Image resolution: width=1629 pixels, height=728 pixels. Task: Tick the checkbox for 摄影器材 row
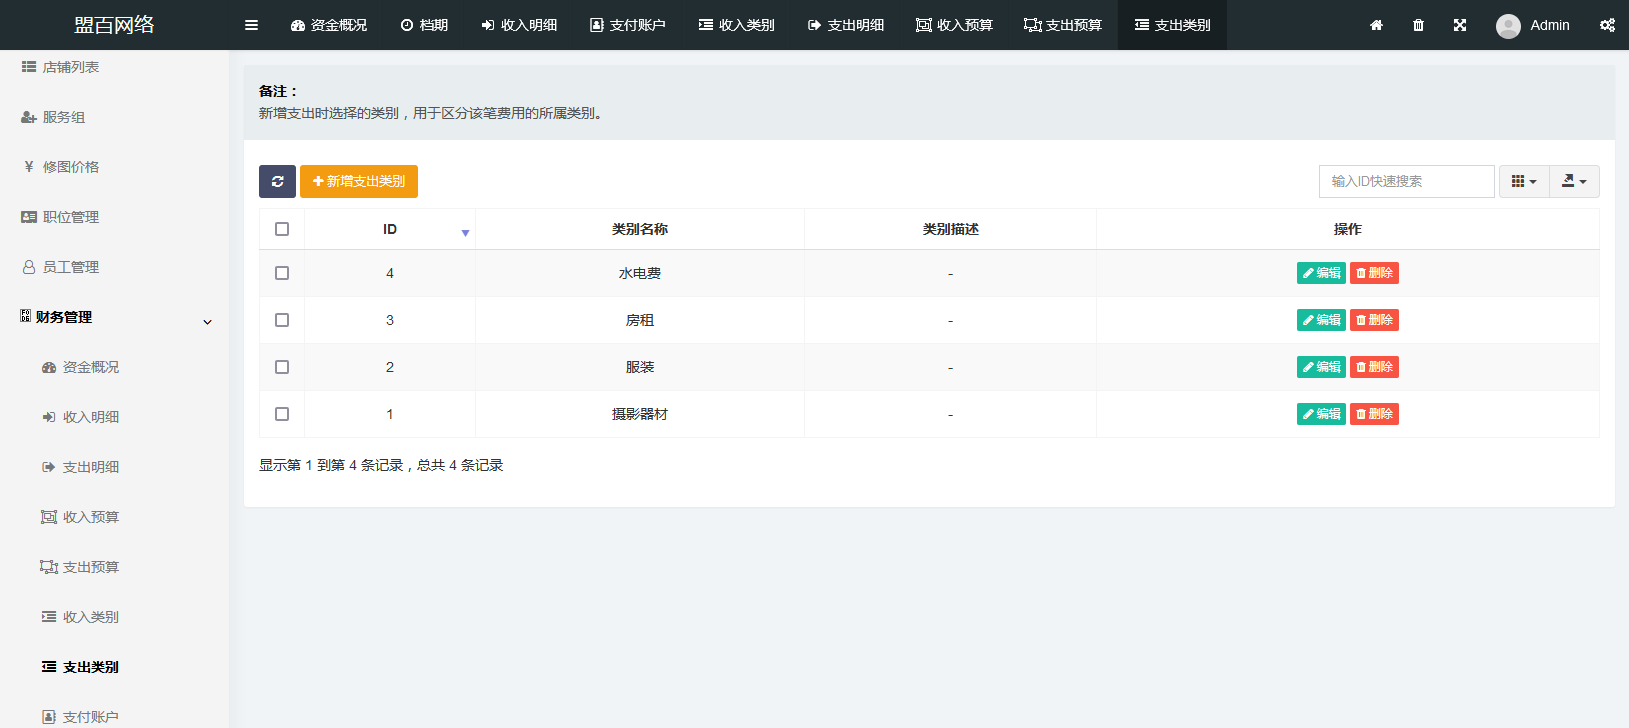pos(282,414)
